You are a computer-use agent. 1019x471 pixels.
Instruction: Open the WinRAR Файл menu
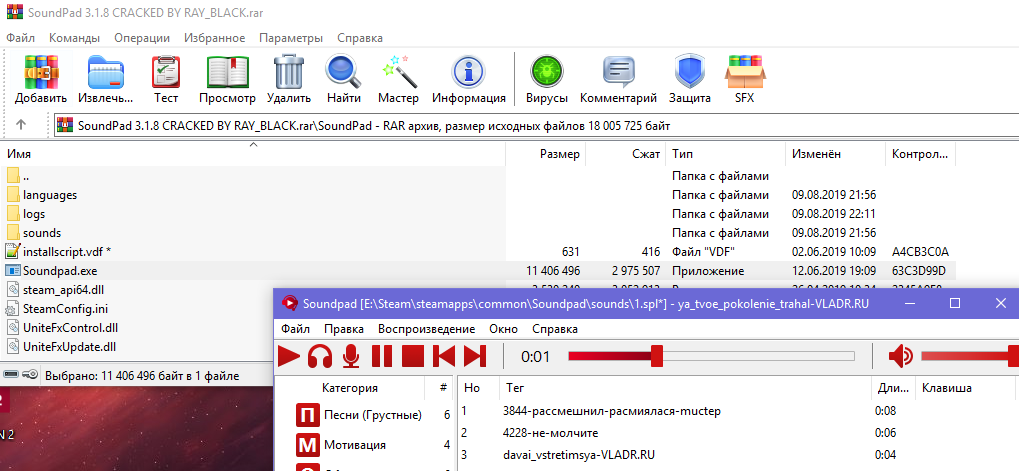point(21,38)
